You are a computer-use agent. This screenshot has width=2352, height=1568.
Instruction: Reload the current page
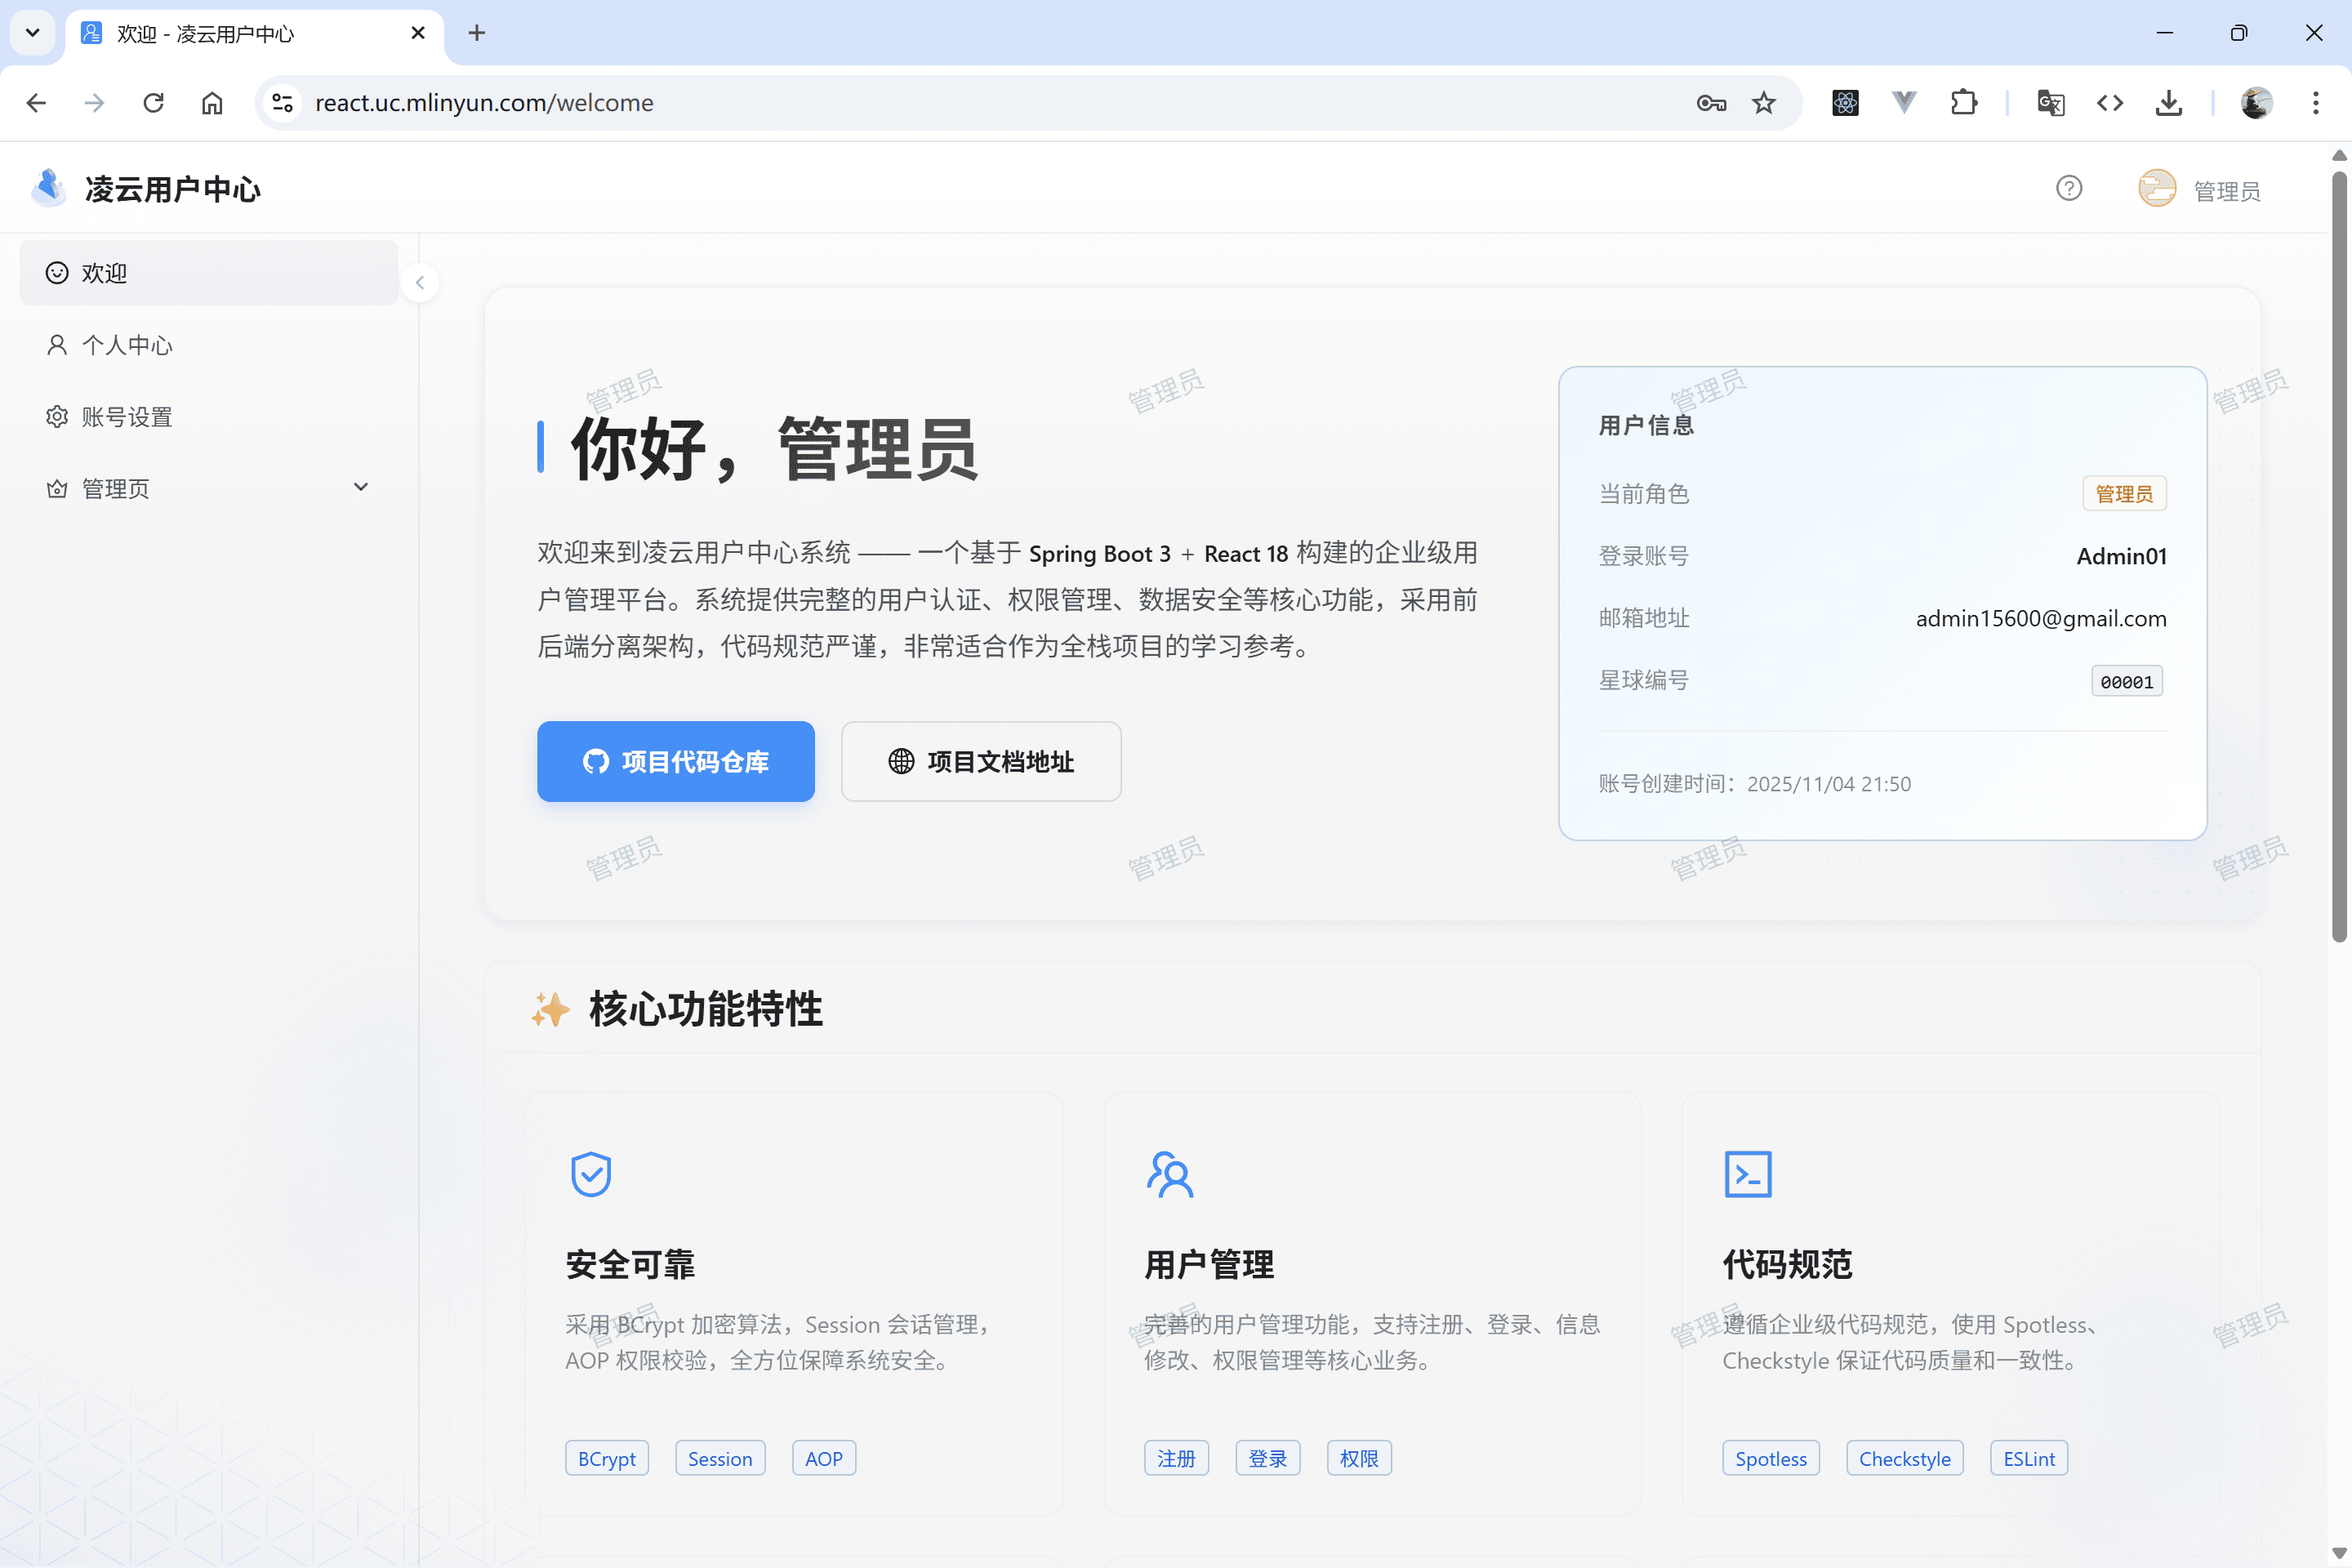tap(153, 103)
